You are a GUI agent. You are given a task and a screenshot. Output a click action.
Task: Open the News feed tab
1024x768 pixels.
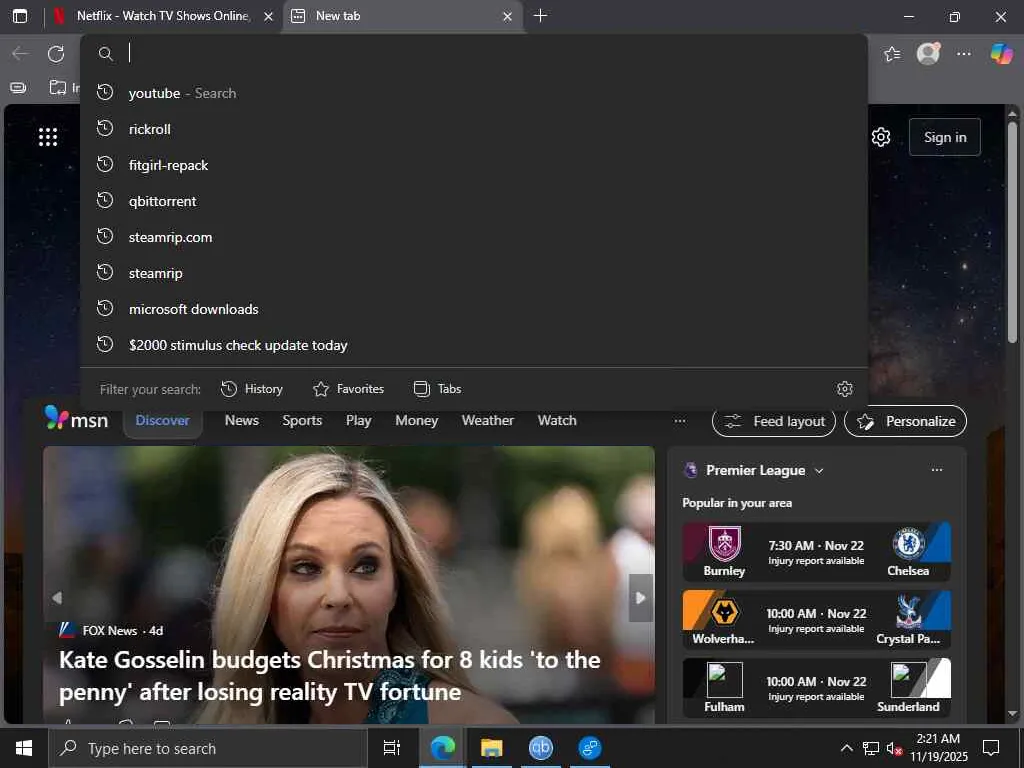242,421
